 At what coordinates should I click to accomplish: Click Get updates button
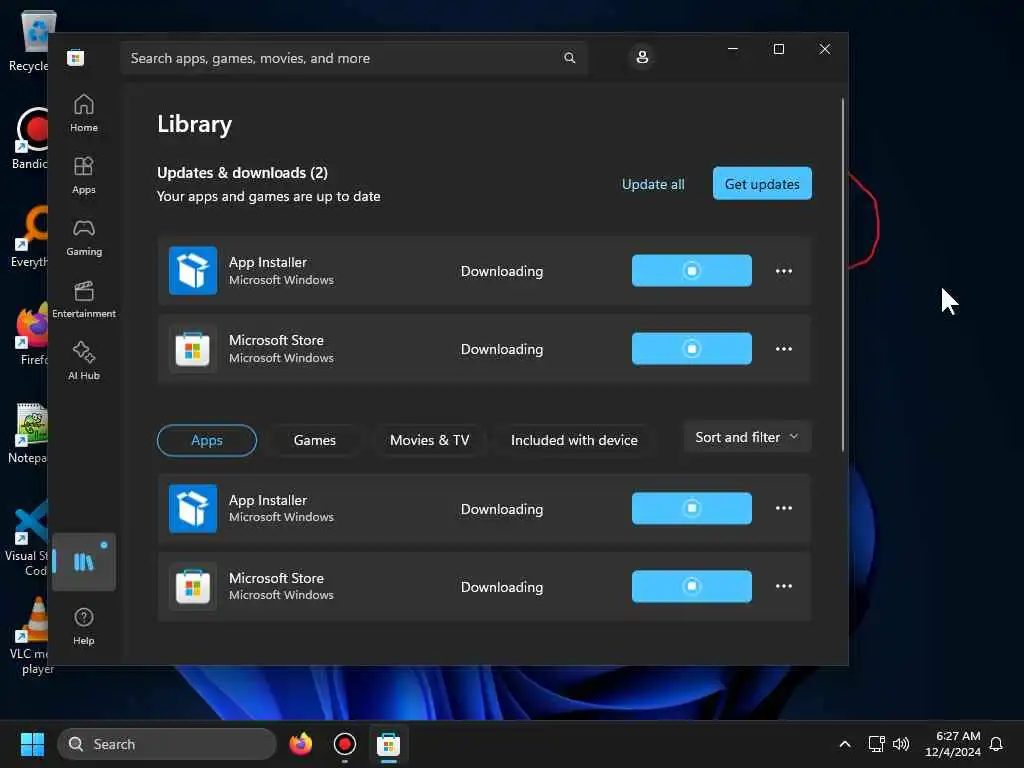click(762, 184)
